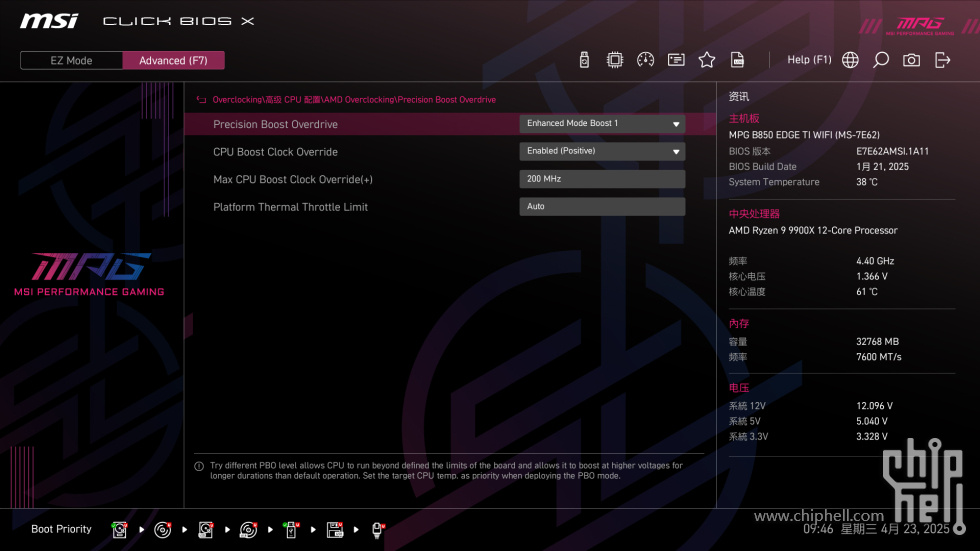Screen dimensions: 980x551
Task: Click the 09:46 clock display
Action: [818, 529]
